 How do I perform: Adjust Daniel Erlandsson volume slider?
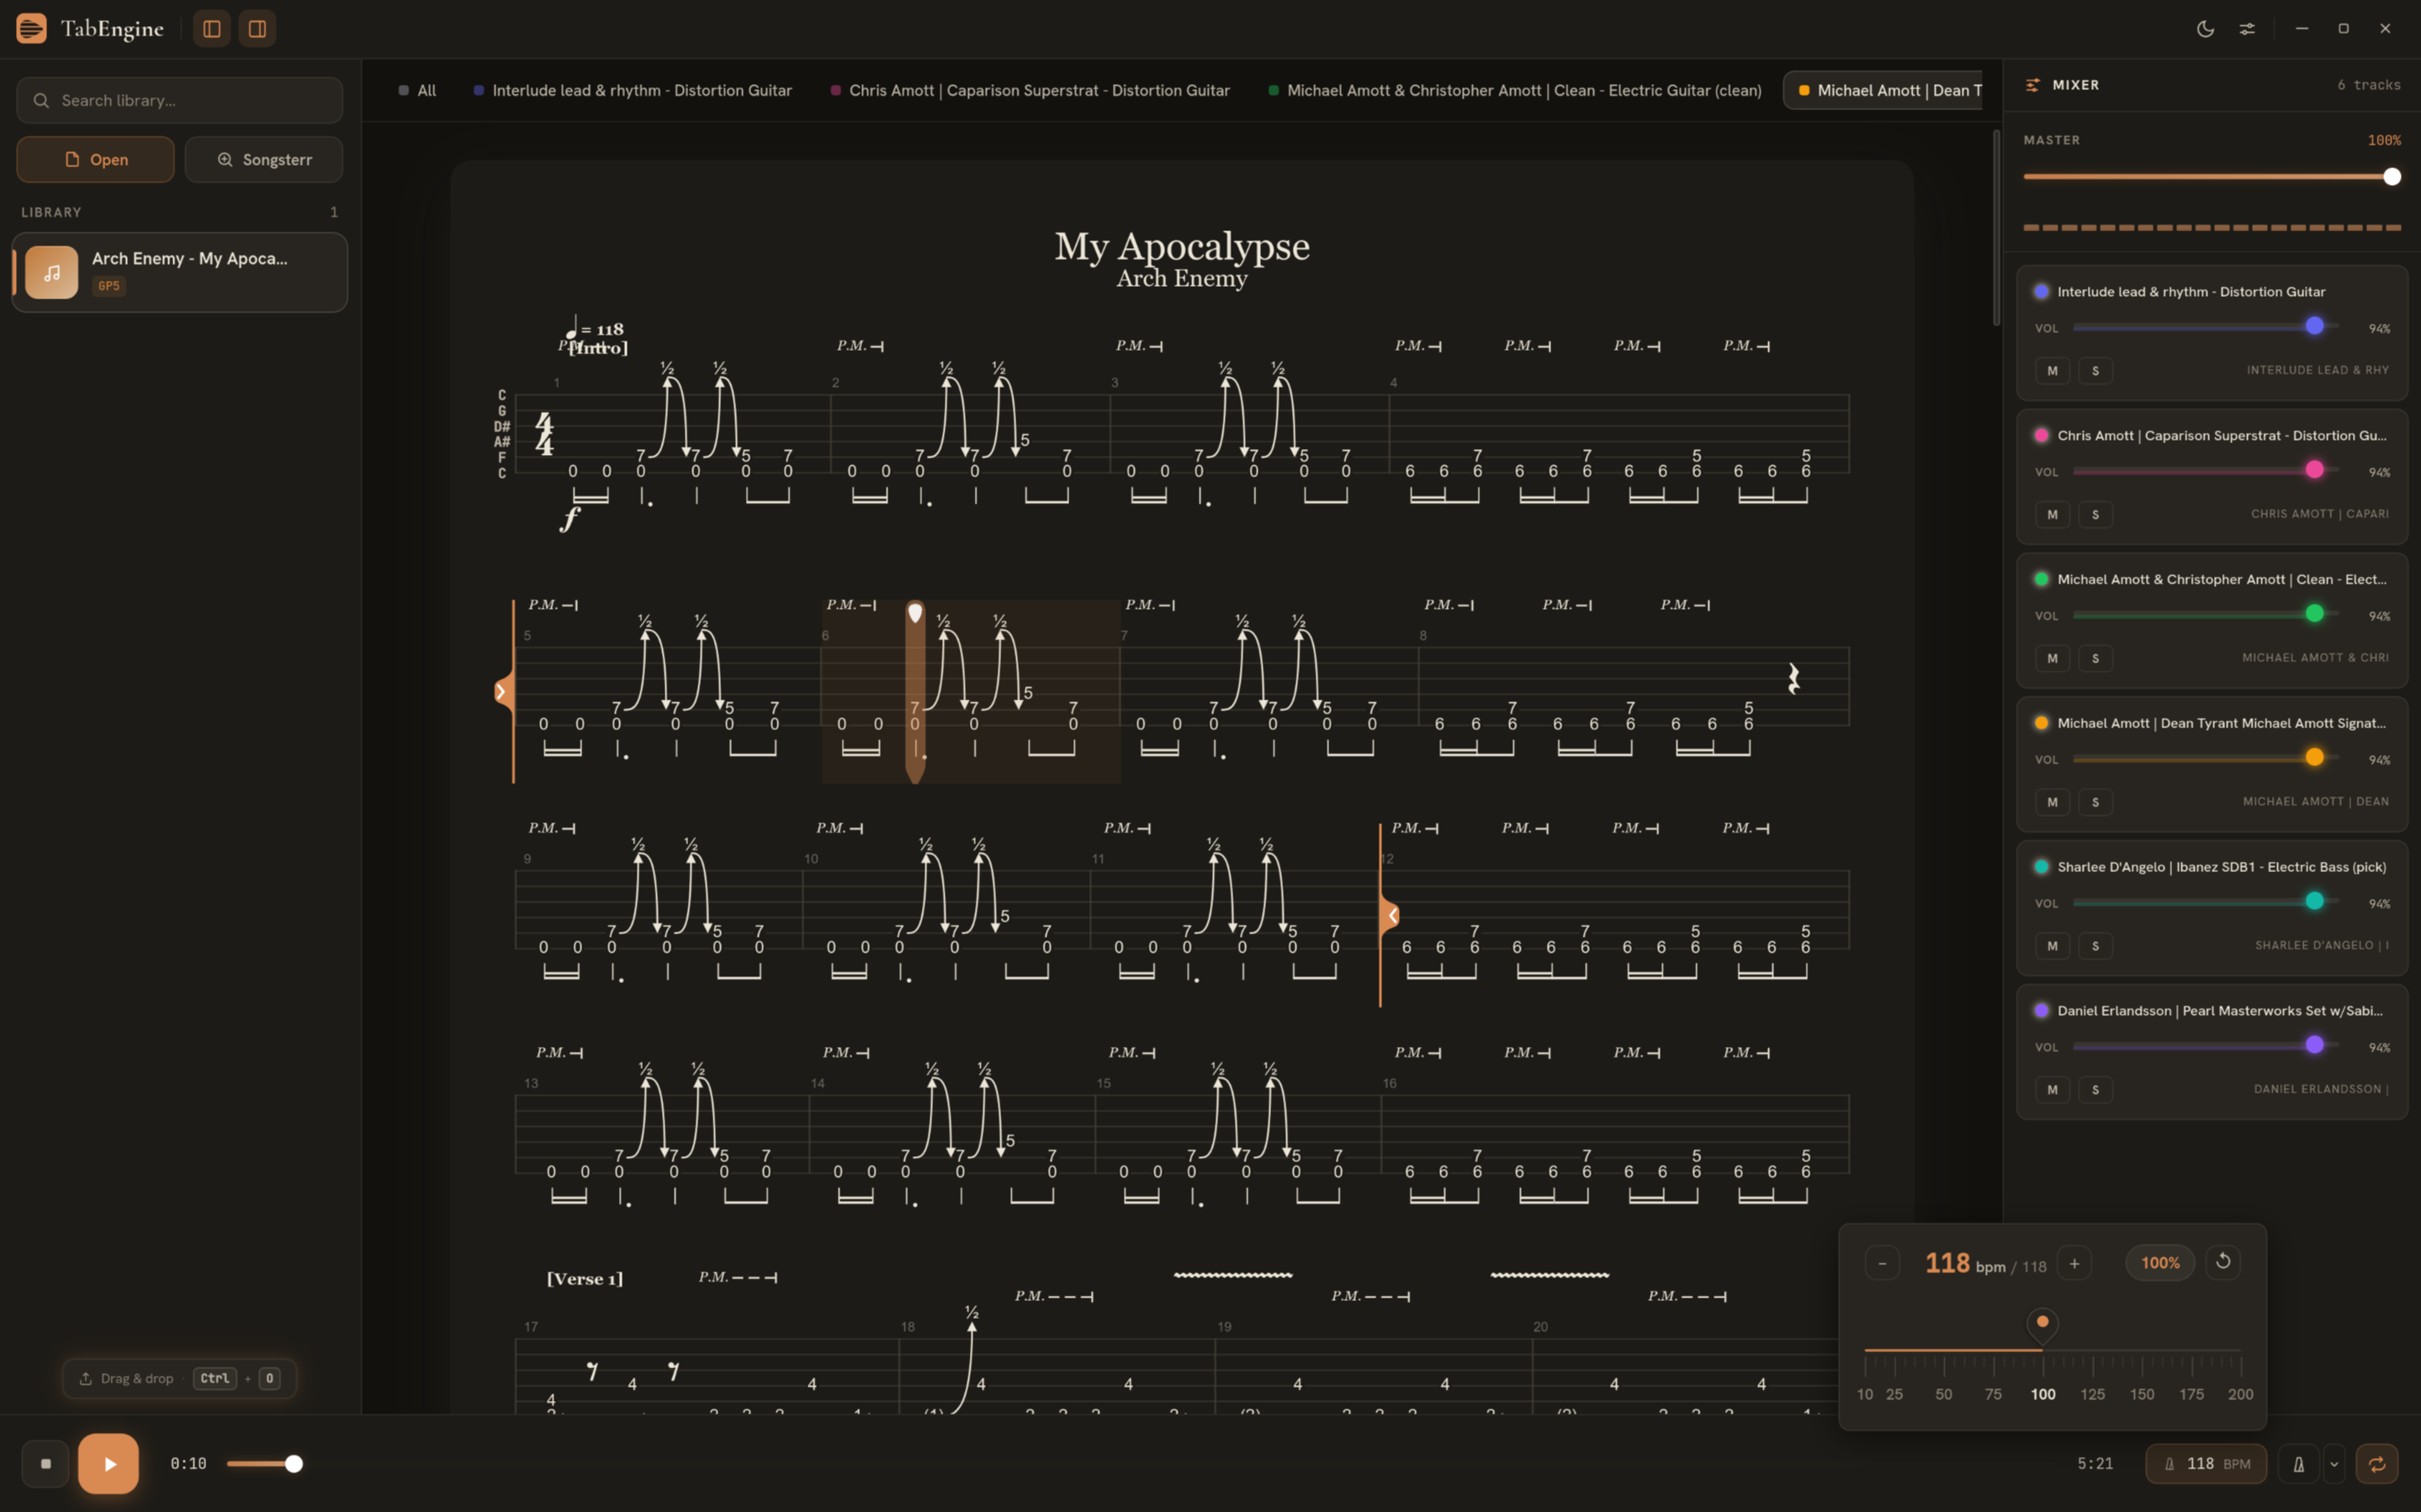pyautogui.click(x=2205, y=1046)
